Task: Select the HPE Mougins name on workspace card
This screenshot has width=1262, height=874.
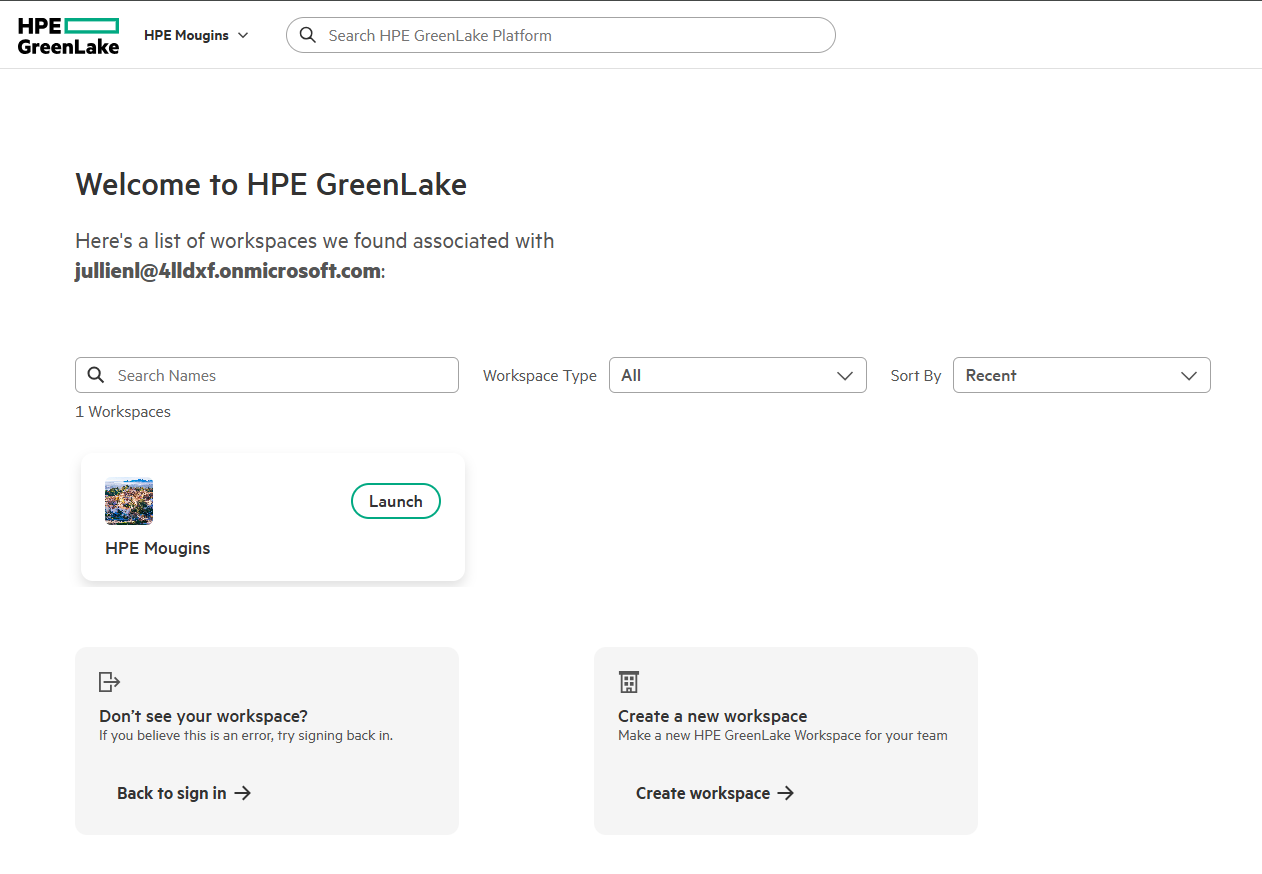Action: (x=157, y=548)
